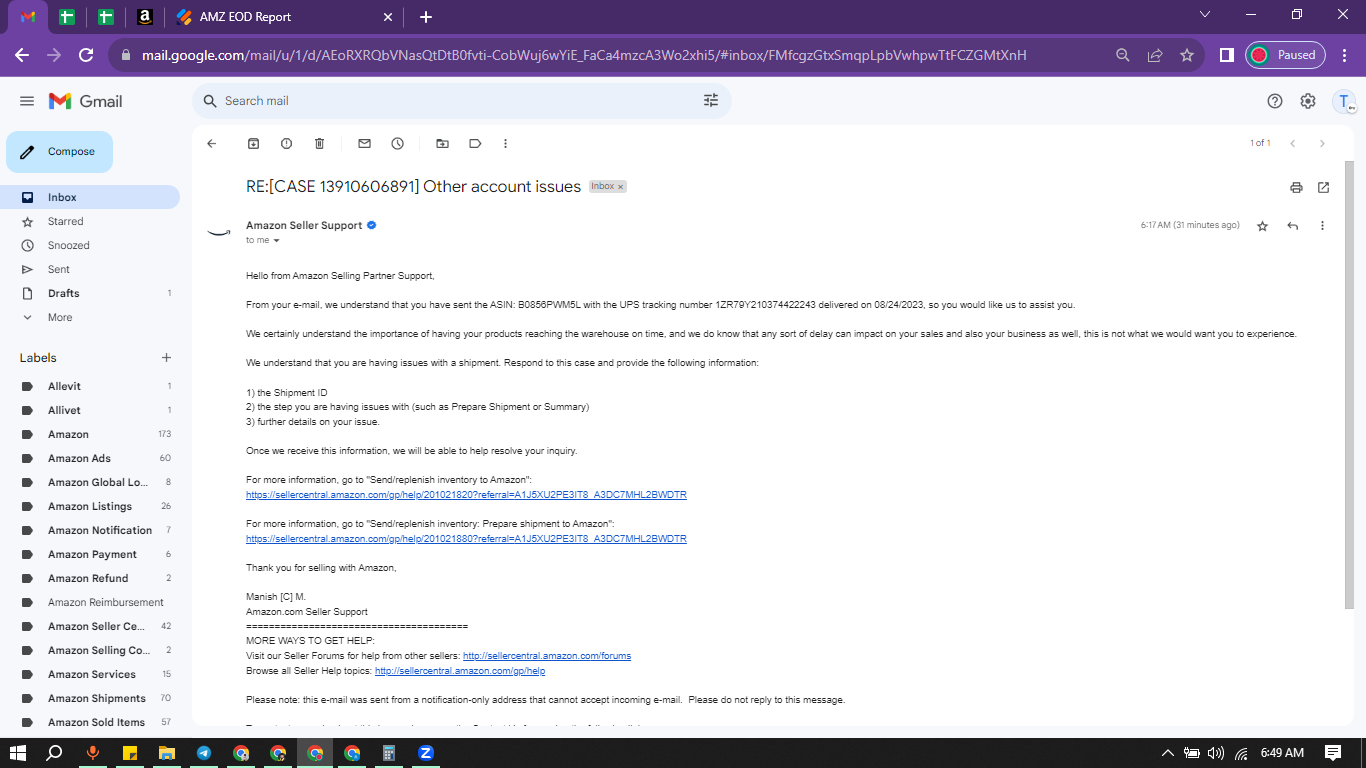Open Gmail Support help icon
The width and height of the screenshot is (1366, 768).
click(1274, 101)
